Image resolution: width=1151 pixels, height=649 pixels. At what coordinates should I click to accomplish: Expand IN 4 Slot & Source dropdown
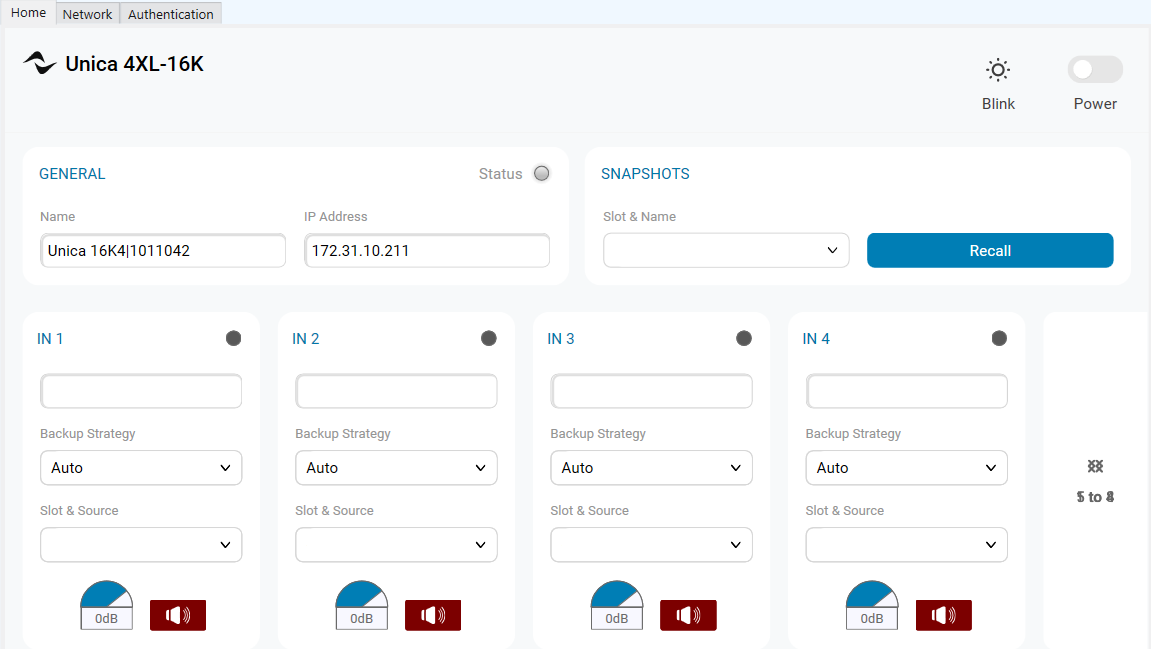point(907,545)
